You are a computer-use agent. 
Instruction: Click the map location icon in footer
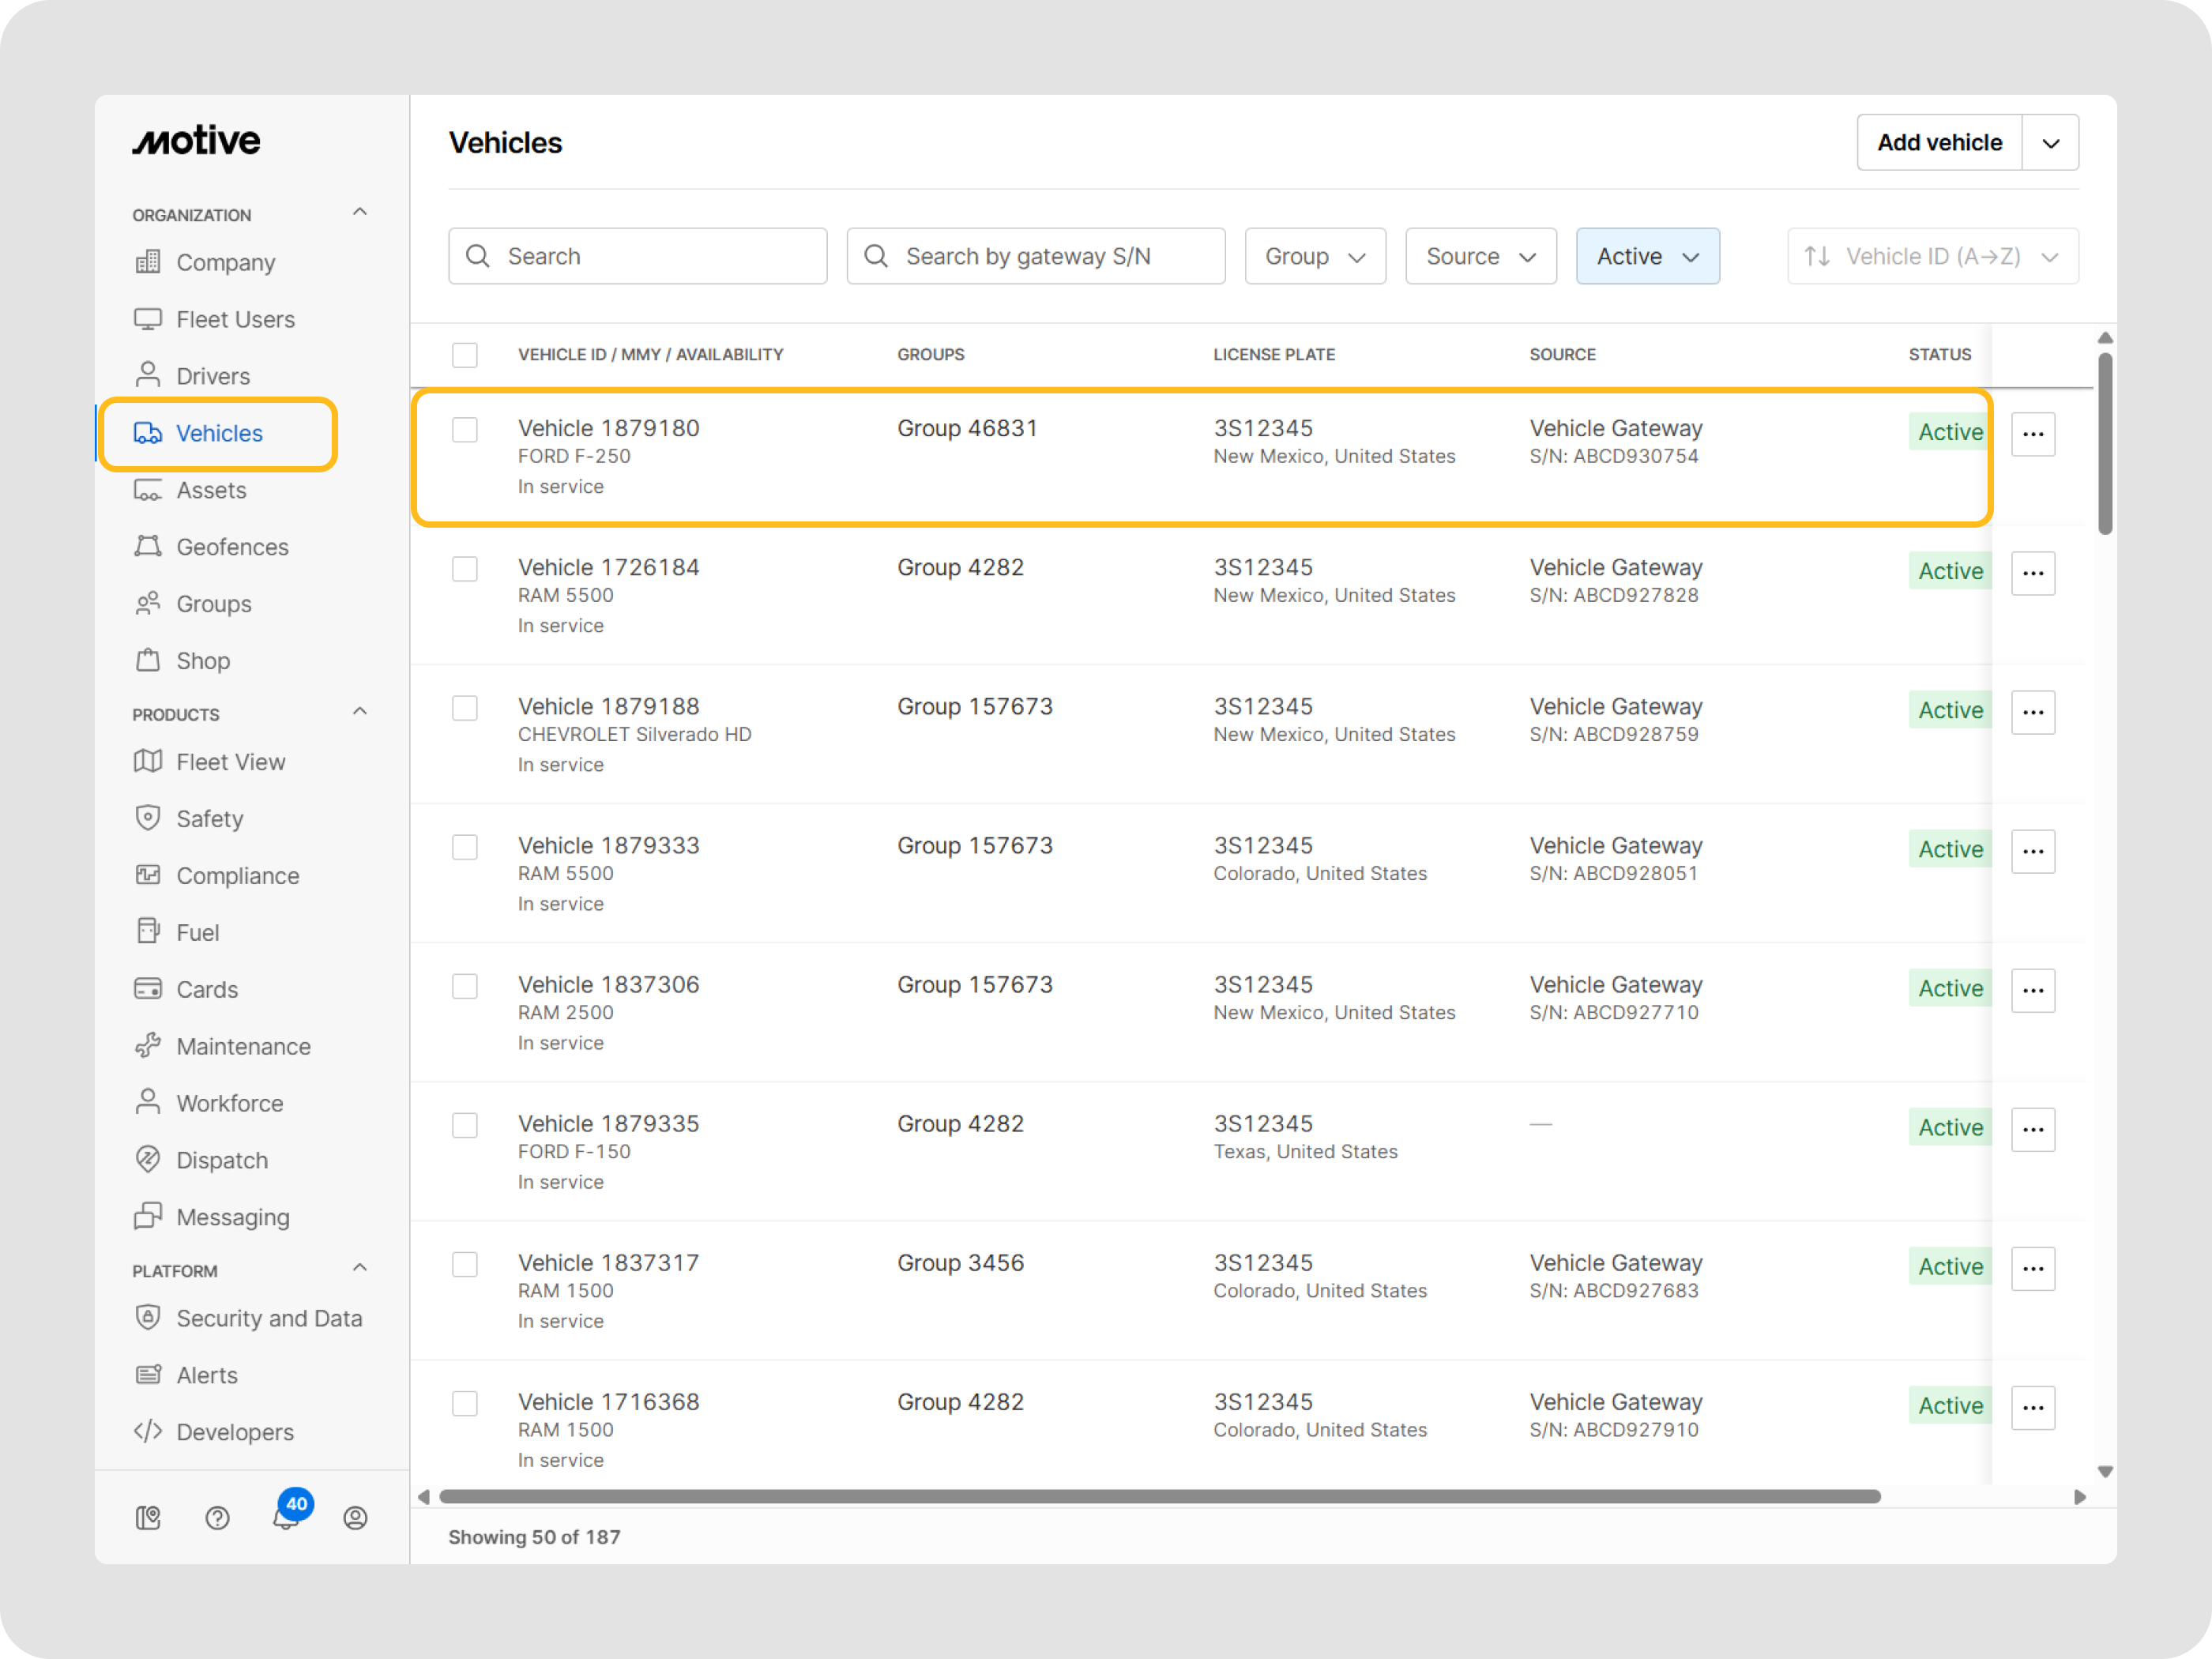148,1518
